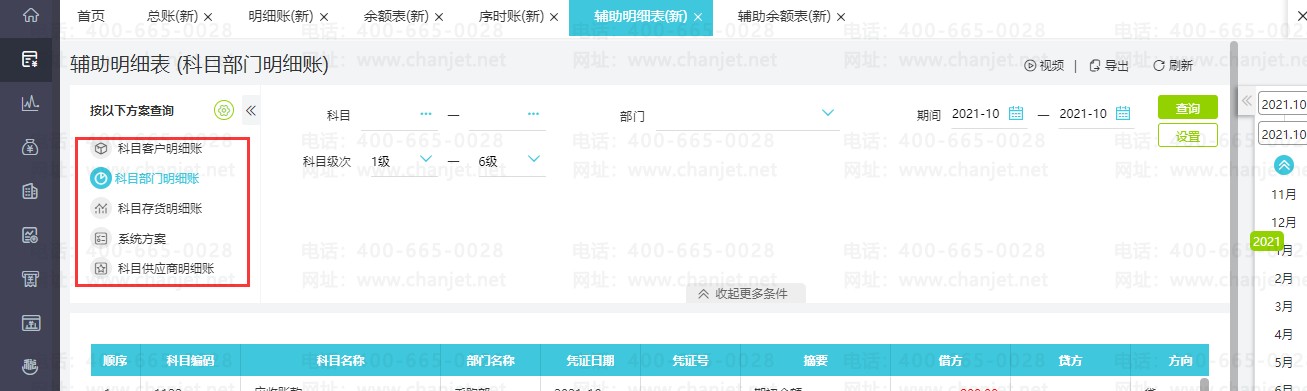Click the end period 2021-10 field
This screenshot has width=1307, height=391.
(x=1083, y=114)
